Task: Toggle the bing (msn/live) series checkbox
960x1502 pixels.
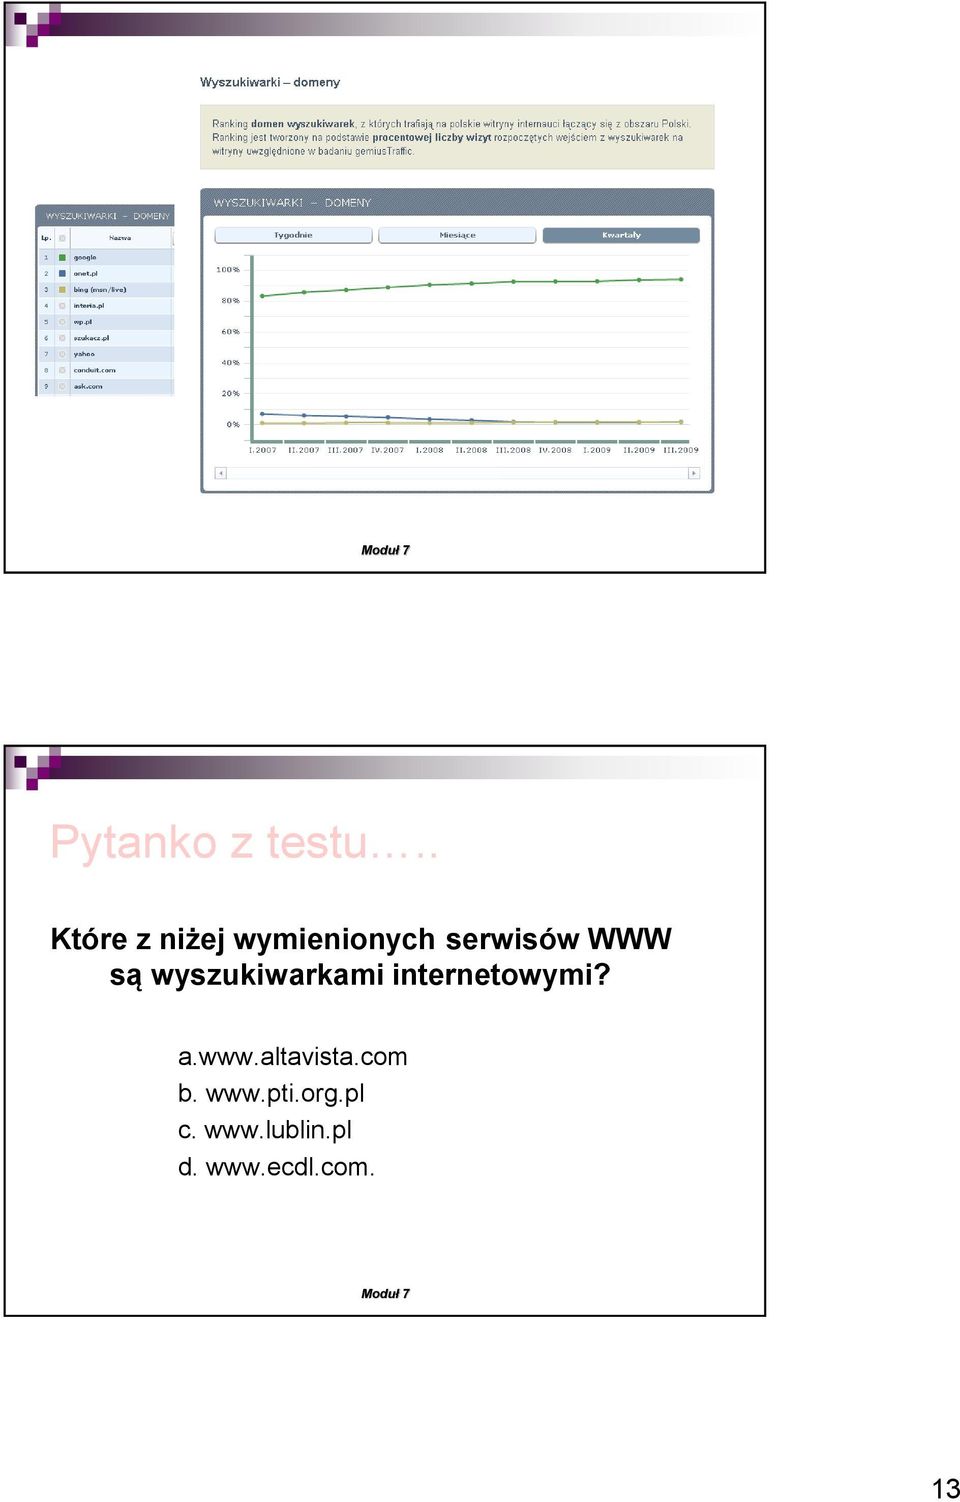Action: pyautogui.click(x=62, y=289)
